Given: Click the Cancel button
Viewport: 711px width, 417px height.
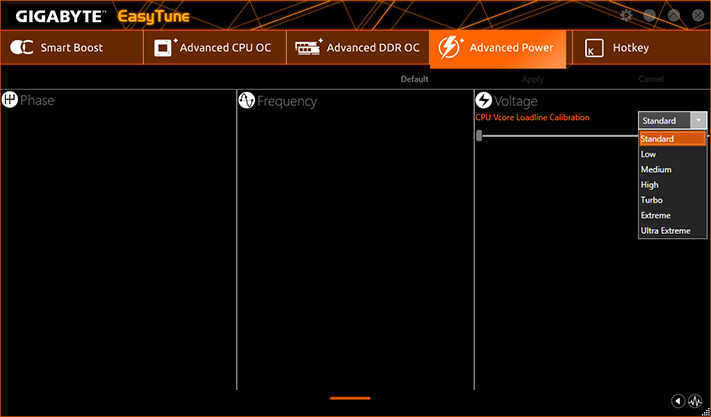Looking at the screenshot, I should click(651, 79).
